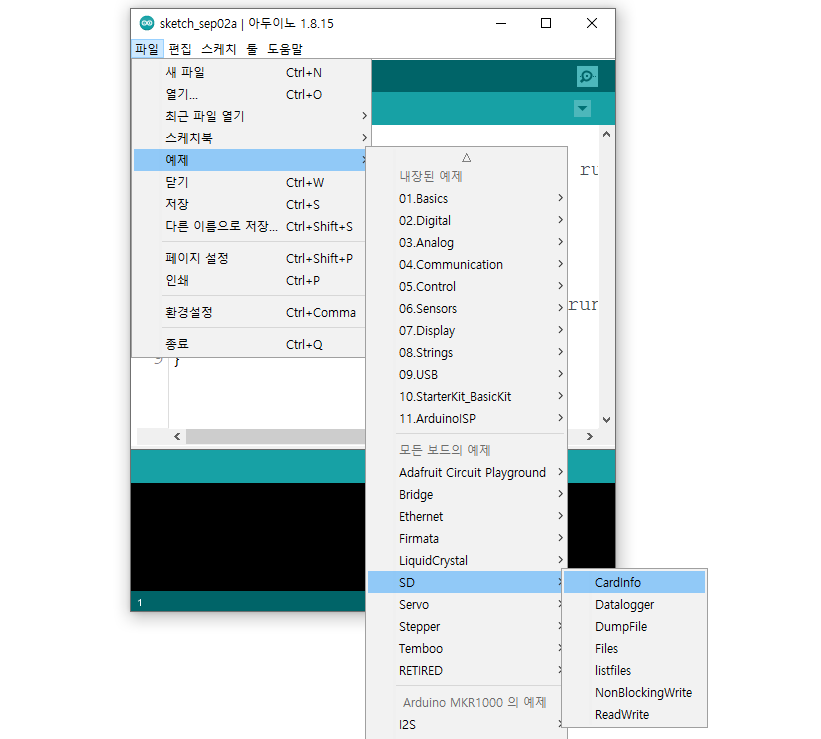
Task: Open RETIRED examples submenu
Action: tap(465, 670)
